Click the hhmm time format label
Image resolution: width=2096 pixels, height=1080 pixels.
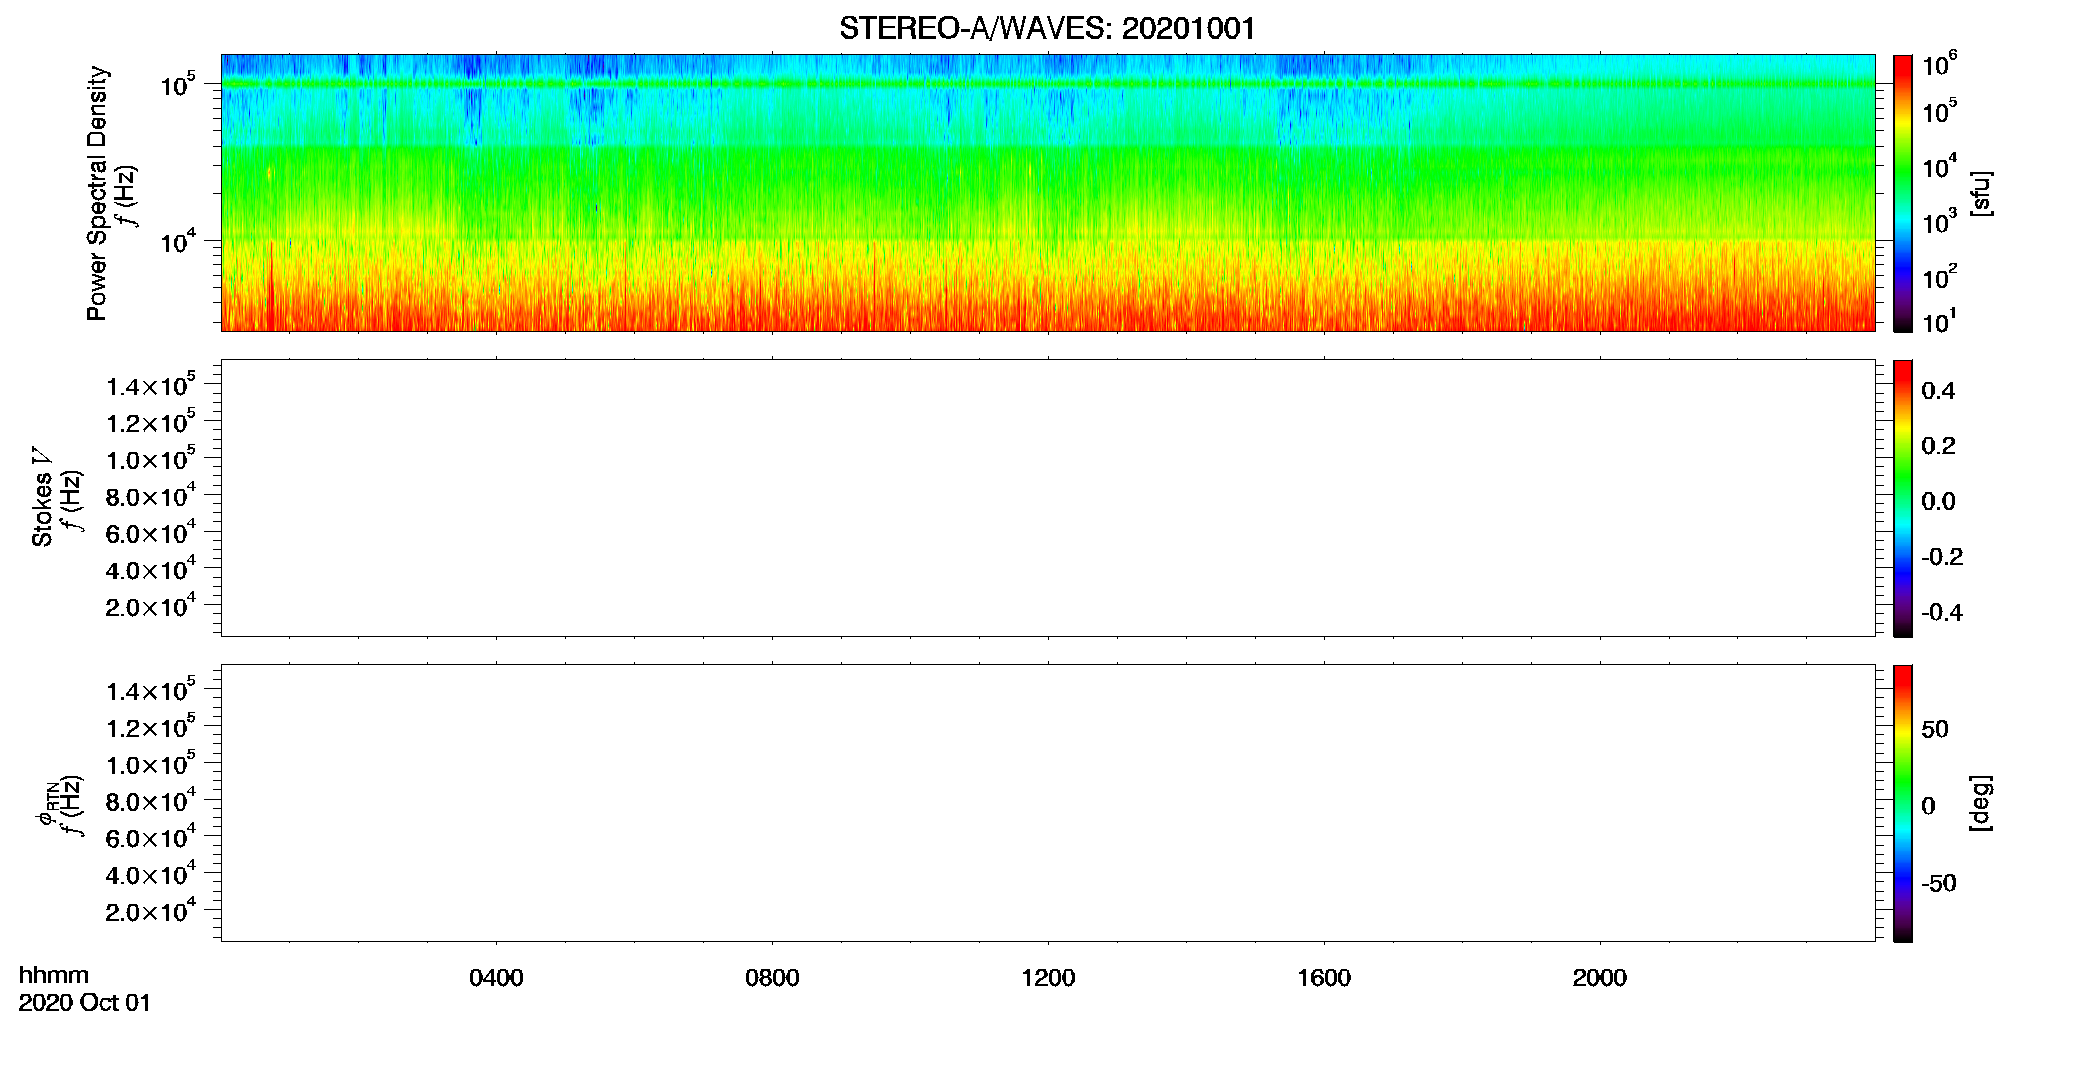coord(54,976)
